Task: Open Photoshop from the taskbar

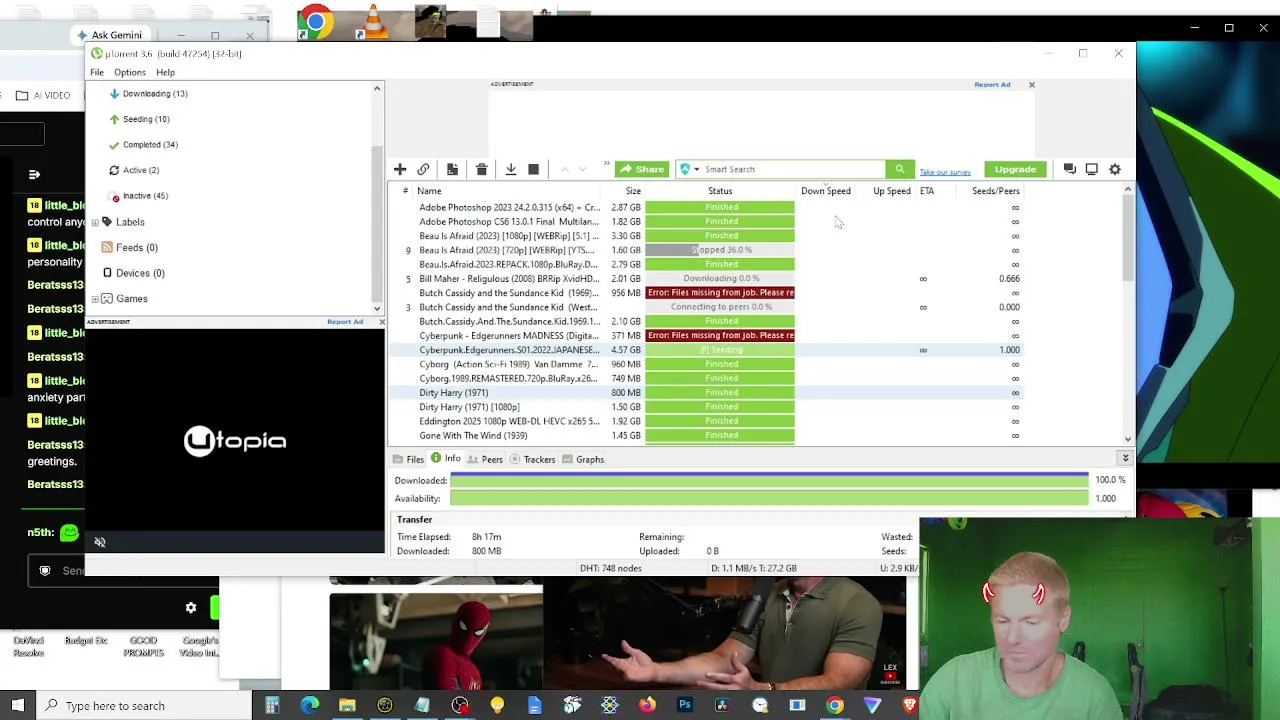Action: click(x=685, y=706)
